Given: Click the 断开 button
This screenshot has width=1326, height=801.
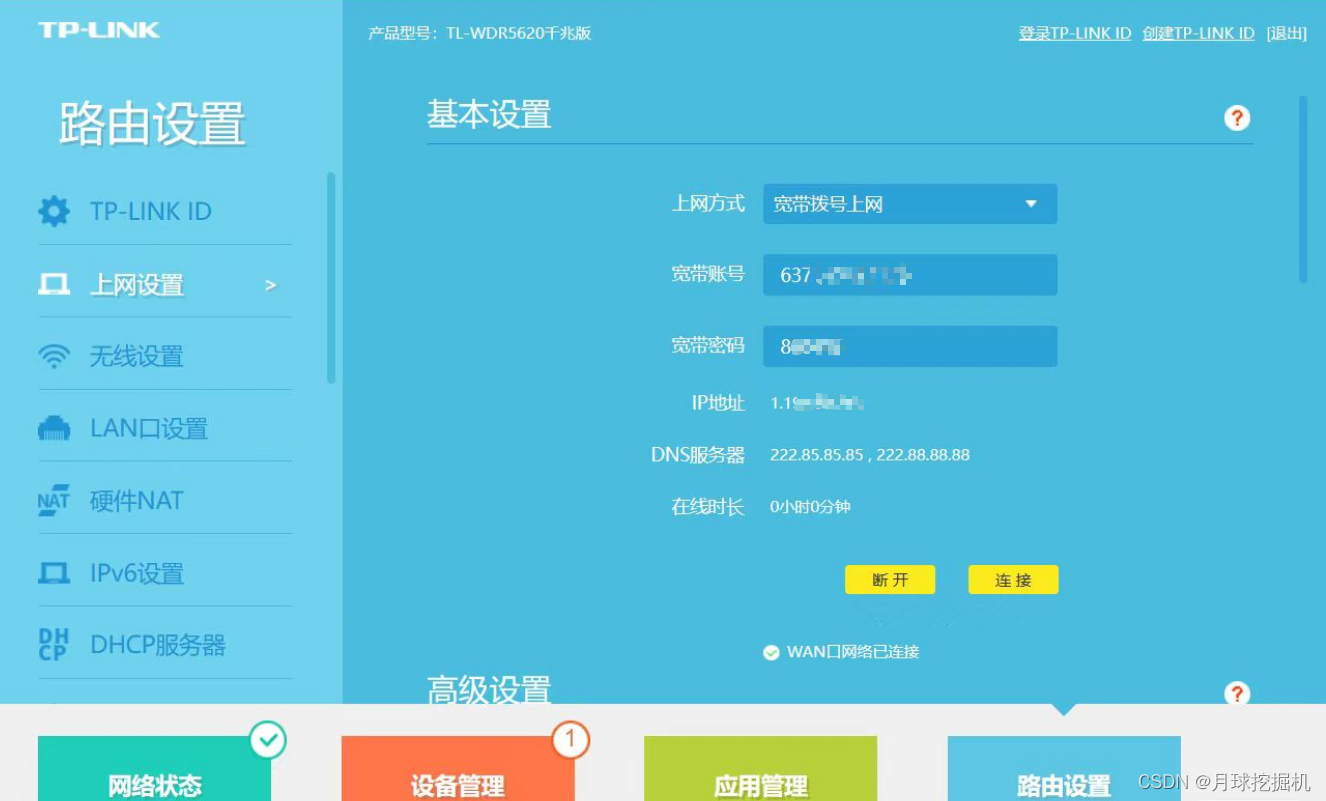Looking at the screenshot, I should (890, 580).
